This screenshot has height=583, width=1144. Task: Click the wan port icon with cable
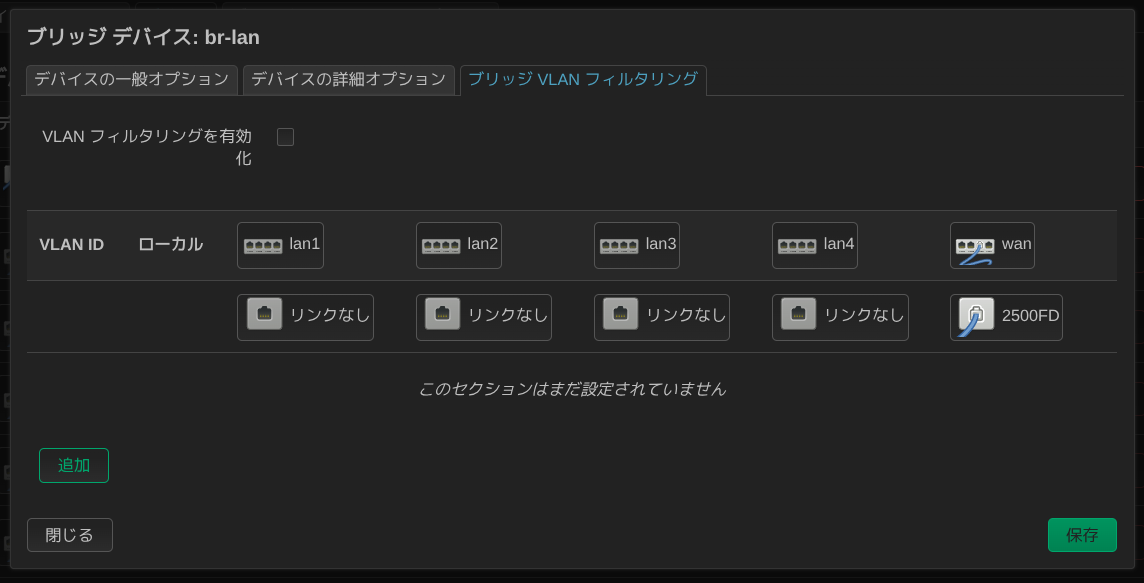point(975,250)
